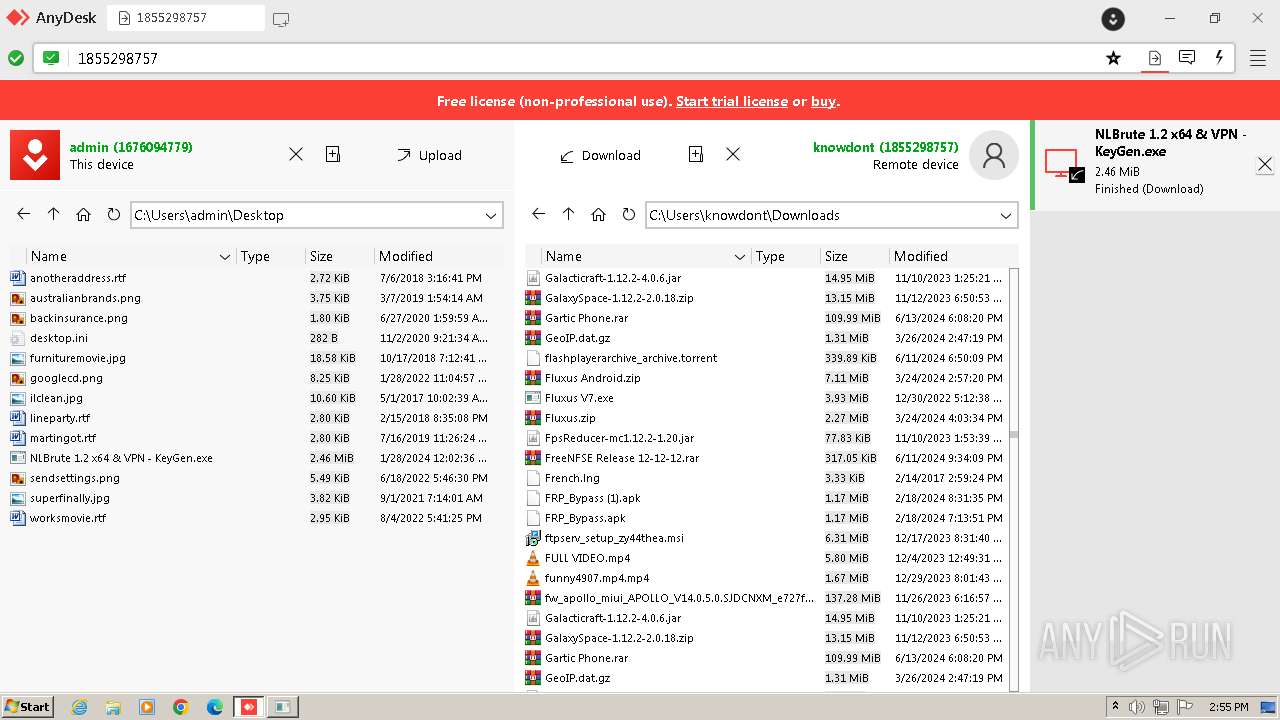1280x720 pixels.
Task: Click the remote user avatar icon
Action: pos(994,155)
